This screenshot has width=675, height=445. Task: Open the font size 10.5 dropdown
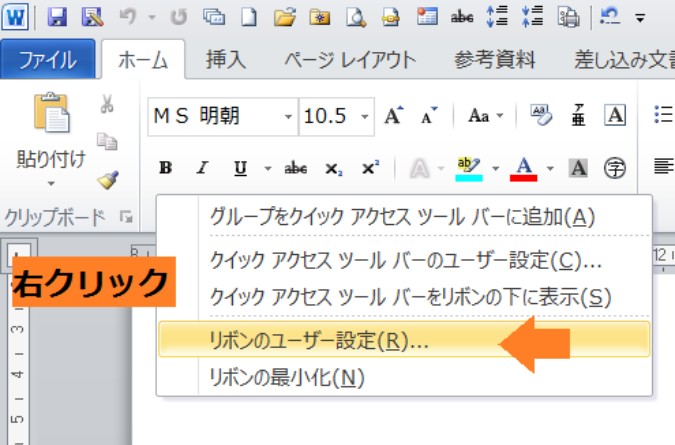pyautogui.click(x=366, y=116)
